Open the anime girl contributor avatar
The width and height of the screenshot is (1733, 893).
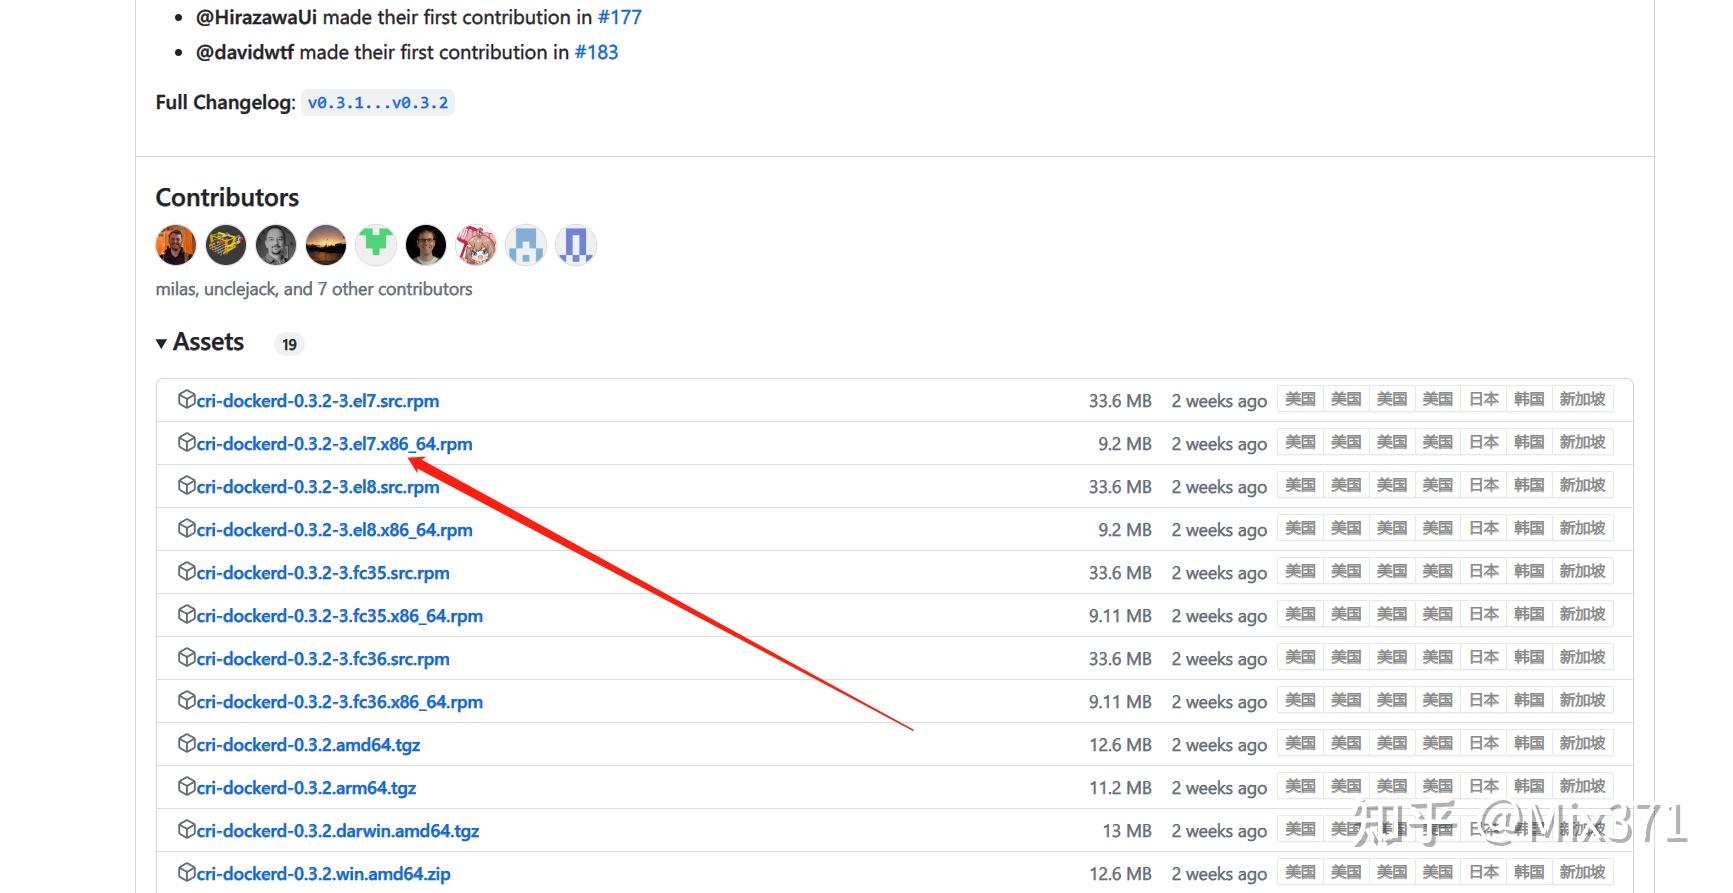click(x=476, y=245)
